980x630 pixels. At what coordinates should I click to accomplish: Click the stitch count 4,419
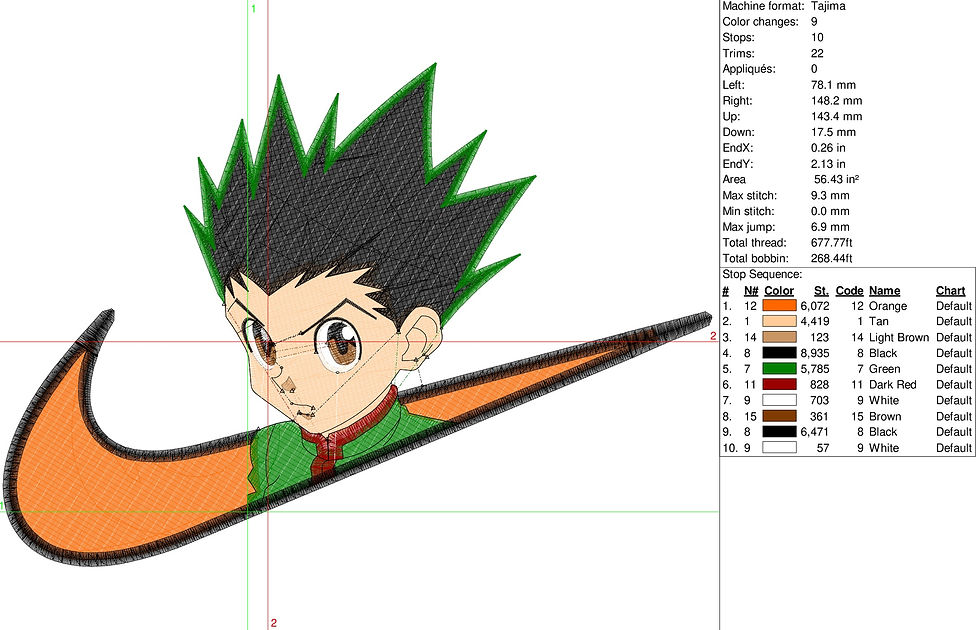click(815, 321)
